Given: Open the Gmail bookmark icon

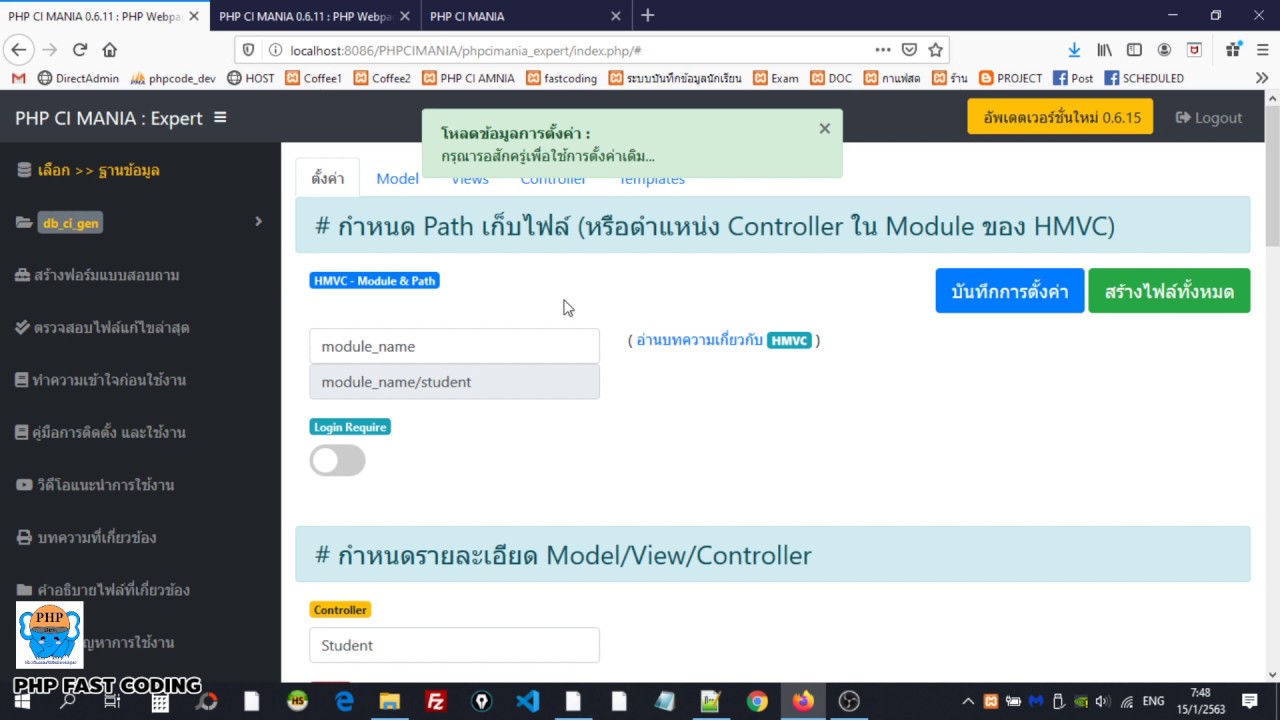Looking at the screenshot, I should click(18, 78).
